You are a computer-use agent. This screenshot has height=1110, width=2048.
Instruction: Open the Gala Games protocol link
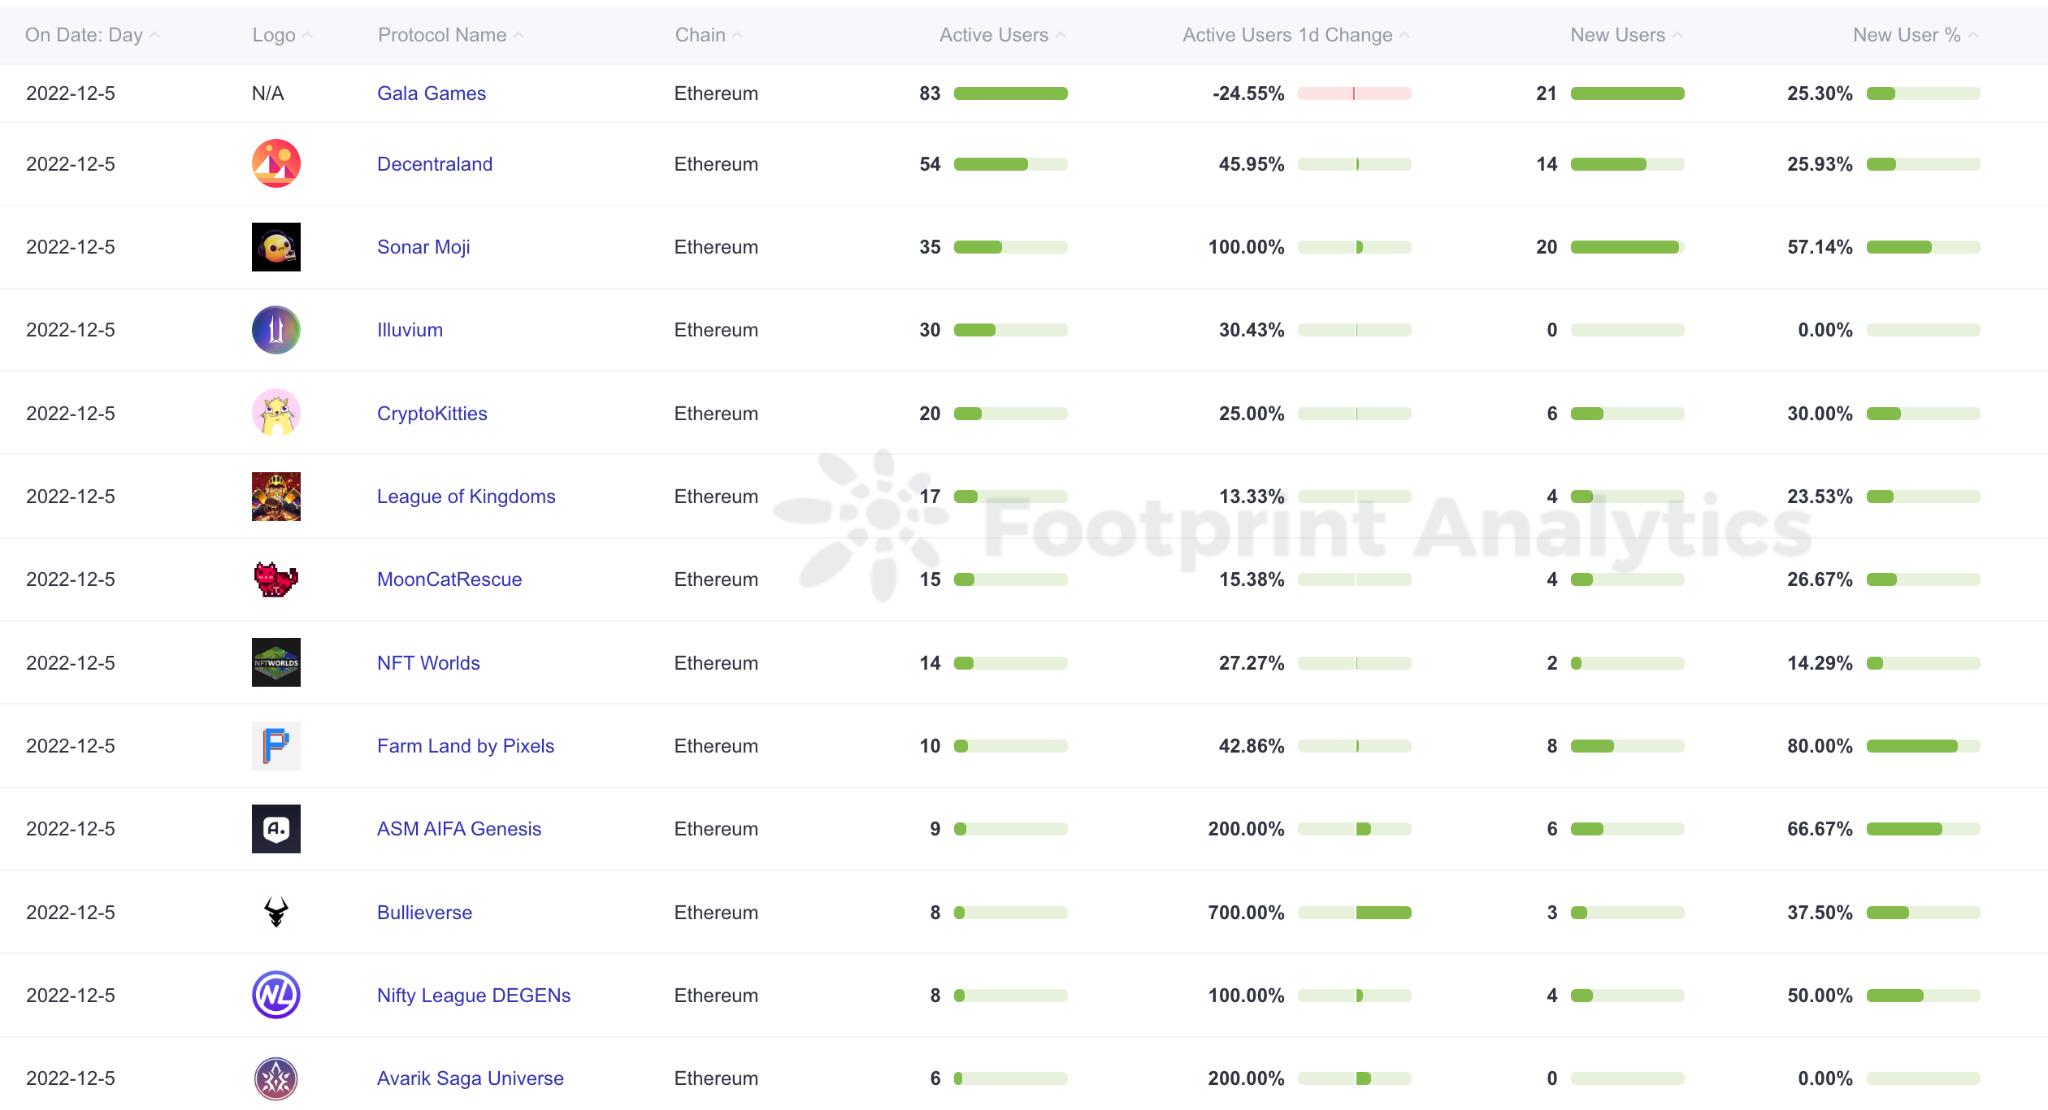pyautogui.click(x=431, y=93)
